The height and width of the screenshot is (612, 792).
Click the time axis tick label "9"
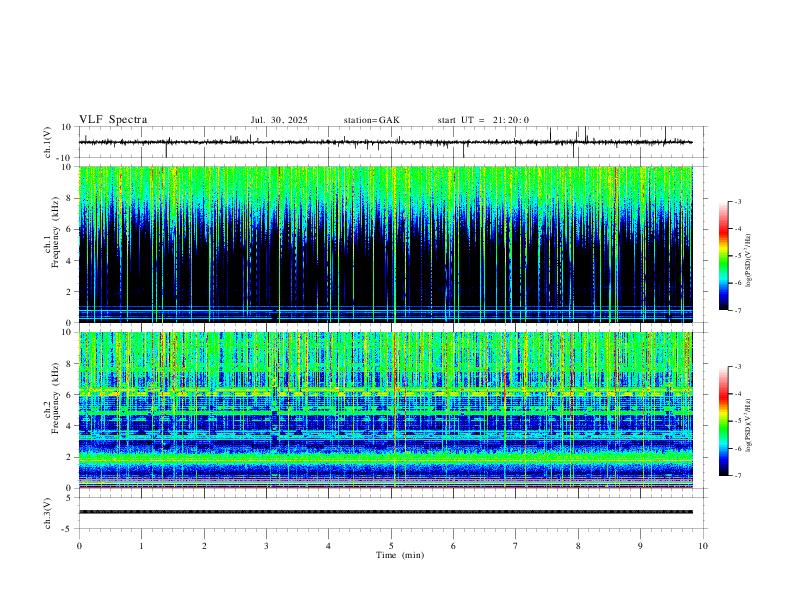[x=640, y=546]
